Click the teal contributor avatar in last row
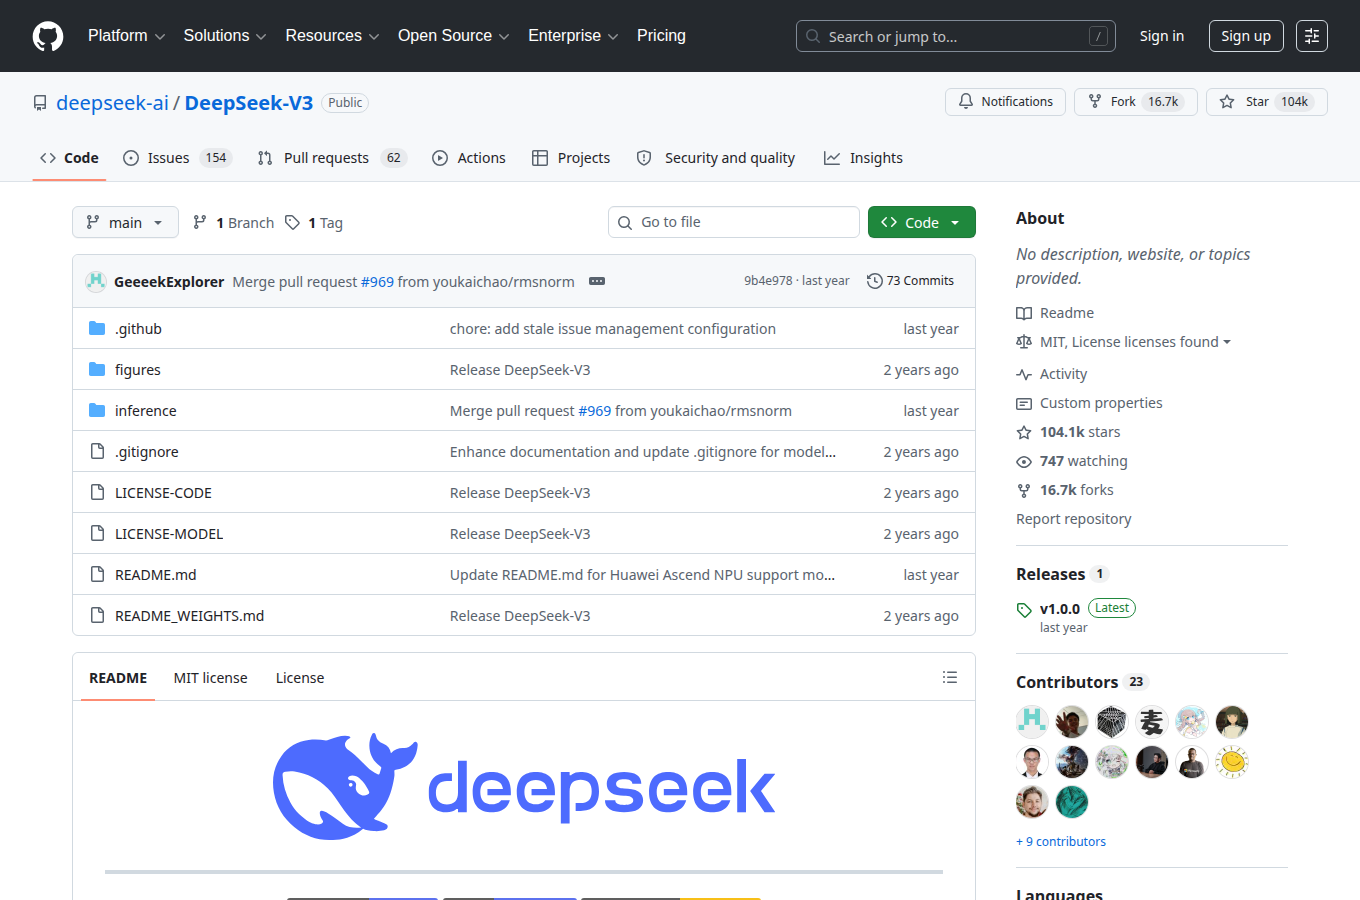The height and width of the screenshot is (900, 1360). [1072, 801]
